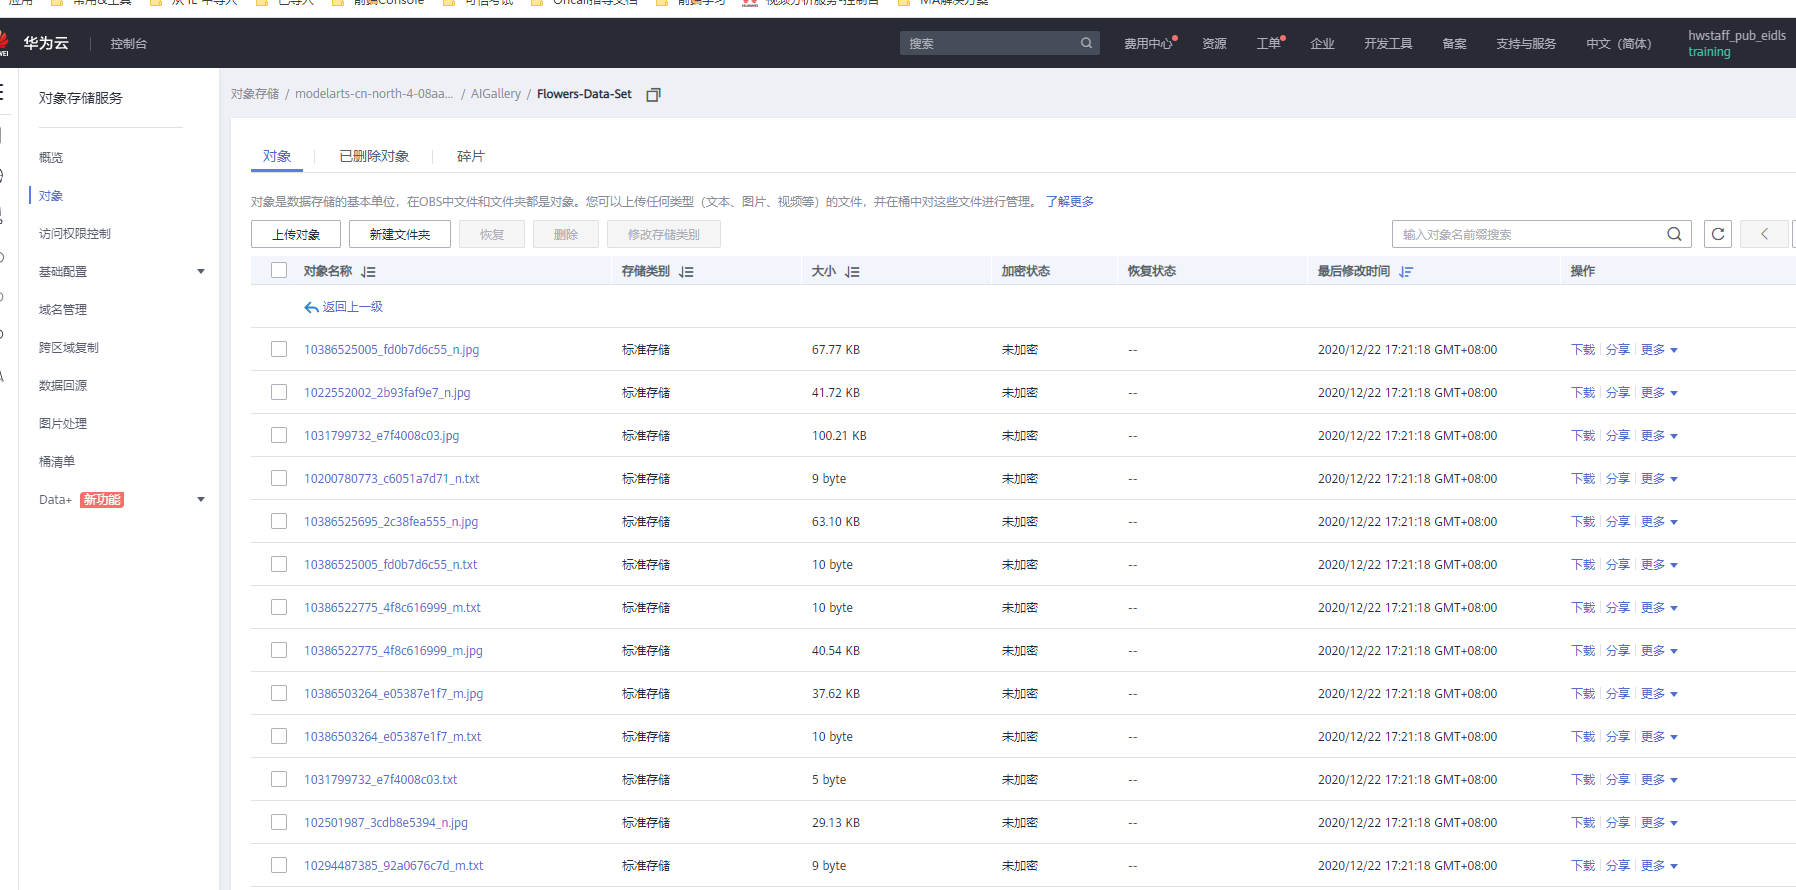This screenshot has width=1796, height=890.
Task: Sort by last modified time column
Action: 1406,271
